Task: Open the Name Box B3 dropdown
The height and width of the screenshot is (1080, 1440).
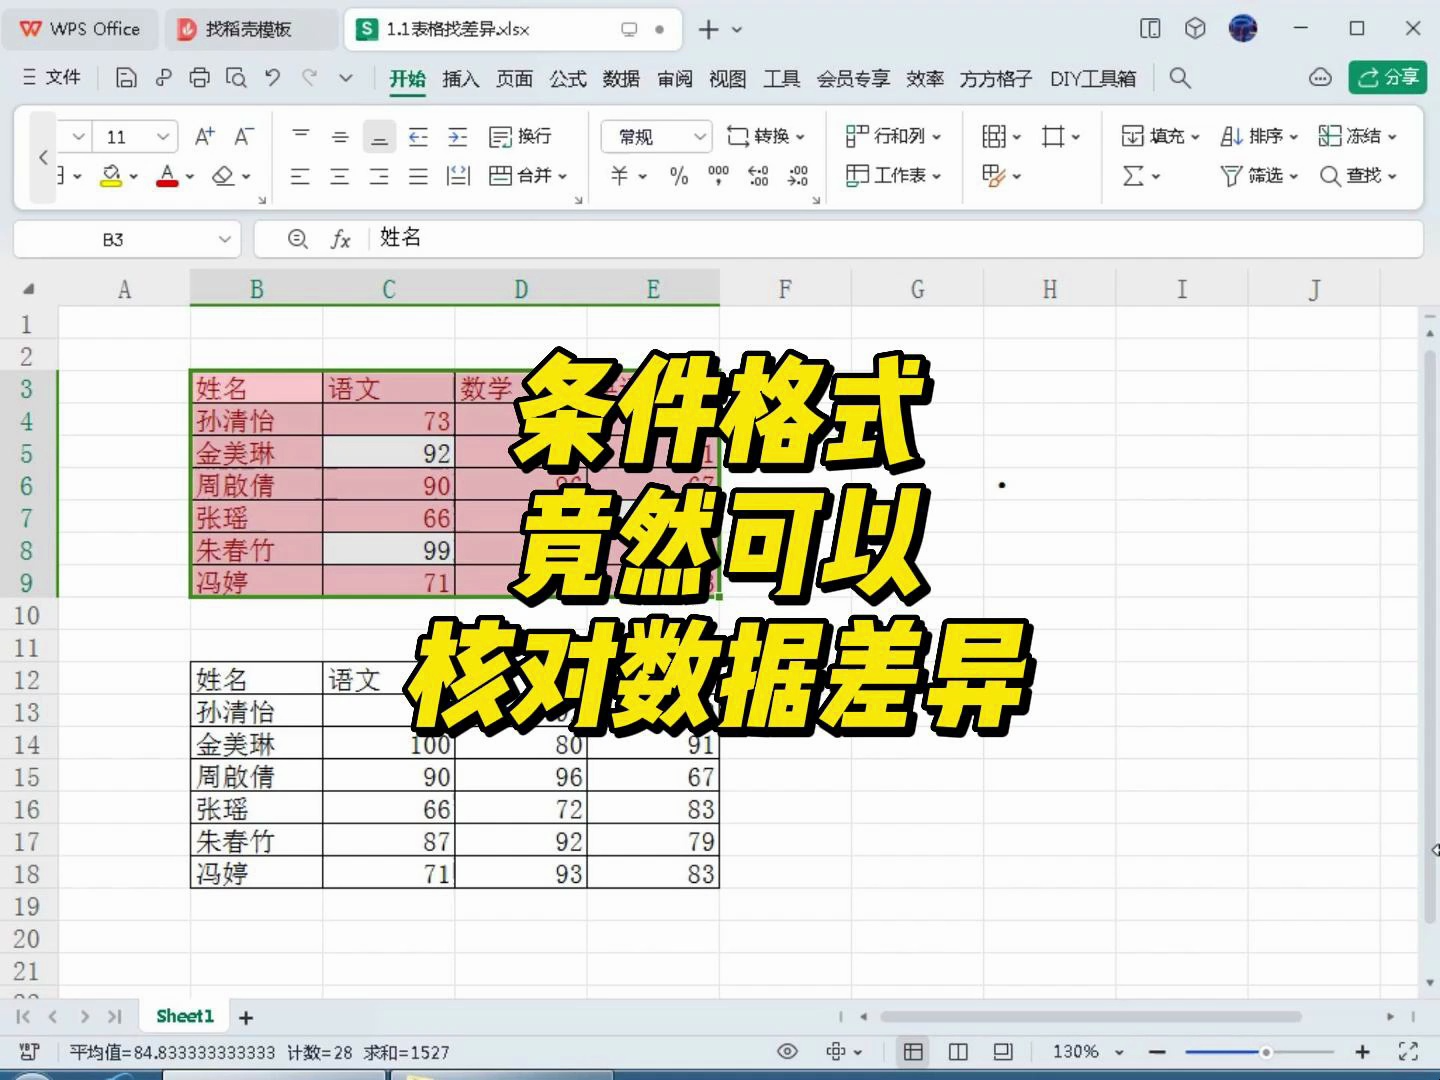Action: coord(225,239)
